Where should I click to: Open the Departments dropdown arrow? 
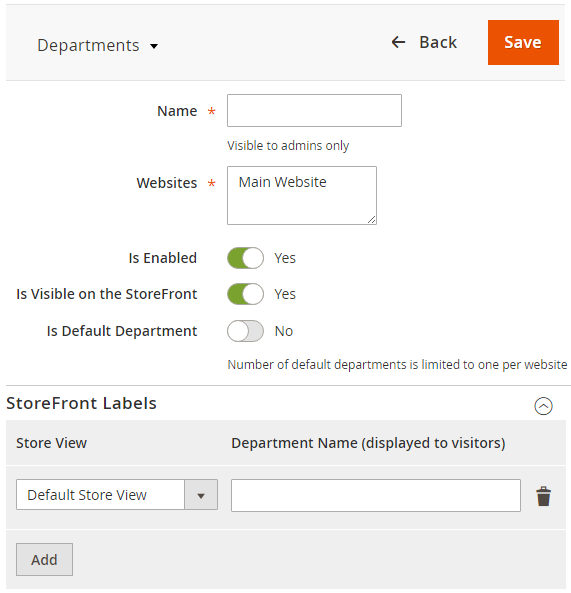pos(154,47)
